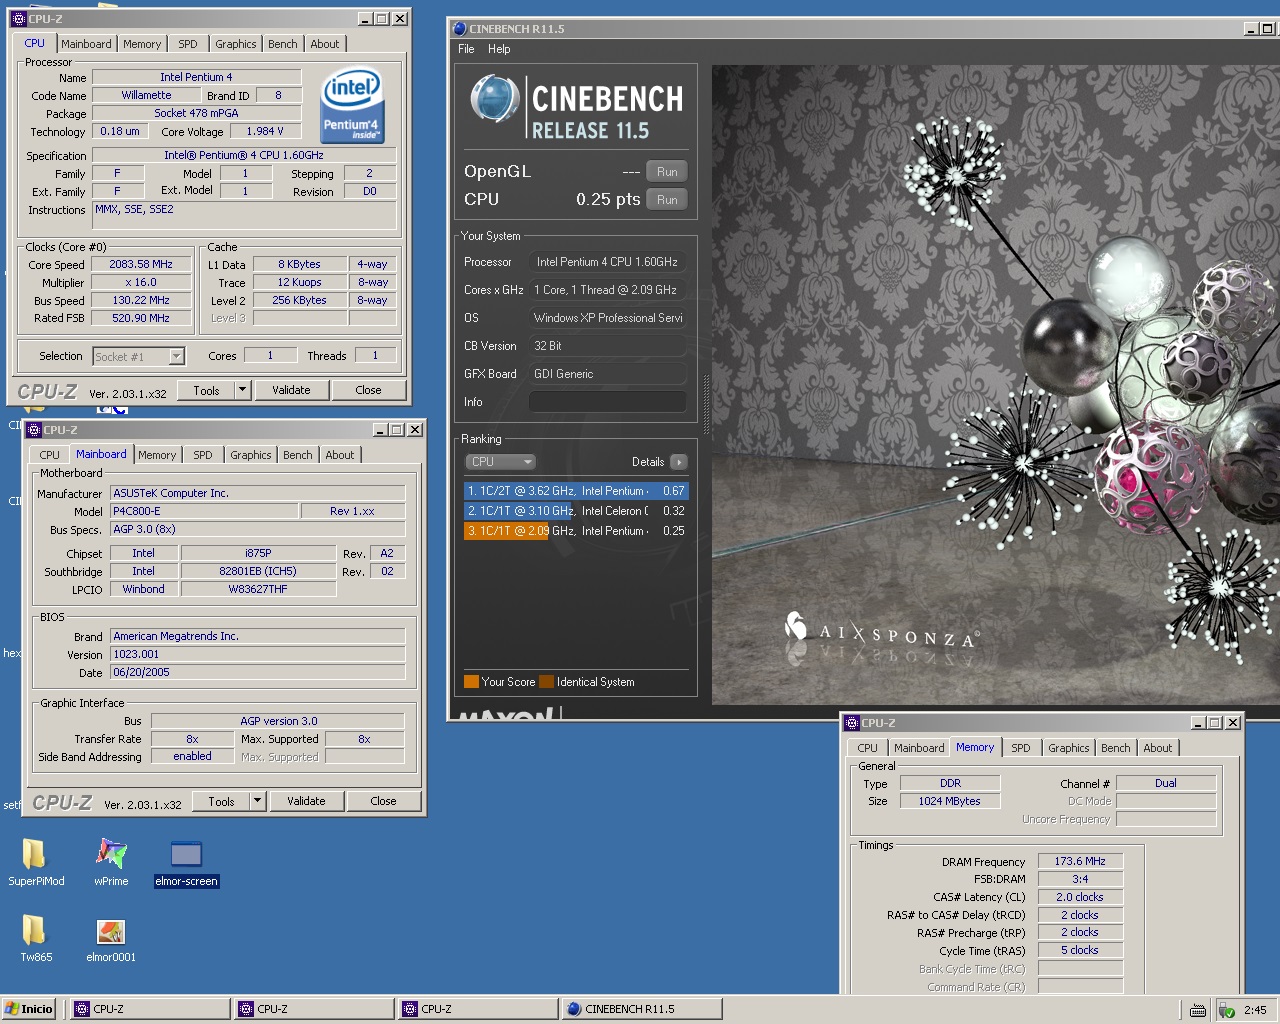Viewport: 1280px width, 1024px height.
Task: Select ranking row 1C/2T @ 3.62 GHz
Action: pyautogui.click(x=576, y=491)
